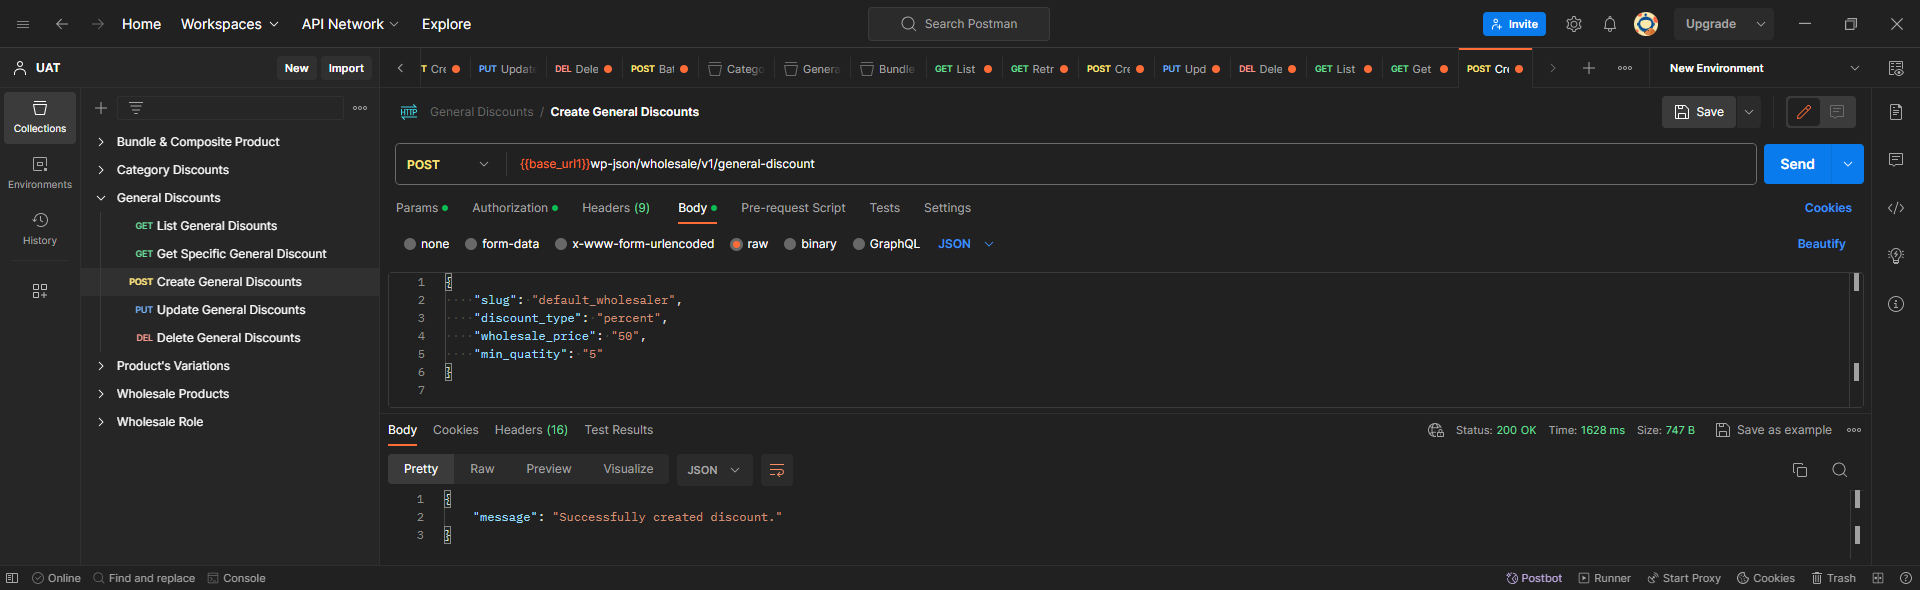Add a new collection with plus icon
The width and height of the screenshot is (1920, 590).
pos(101,108)
